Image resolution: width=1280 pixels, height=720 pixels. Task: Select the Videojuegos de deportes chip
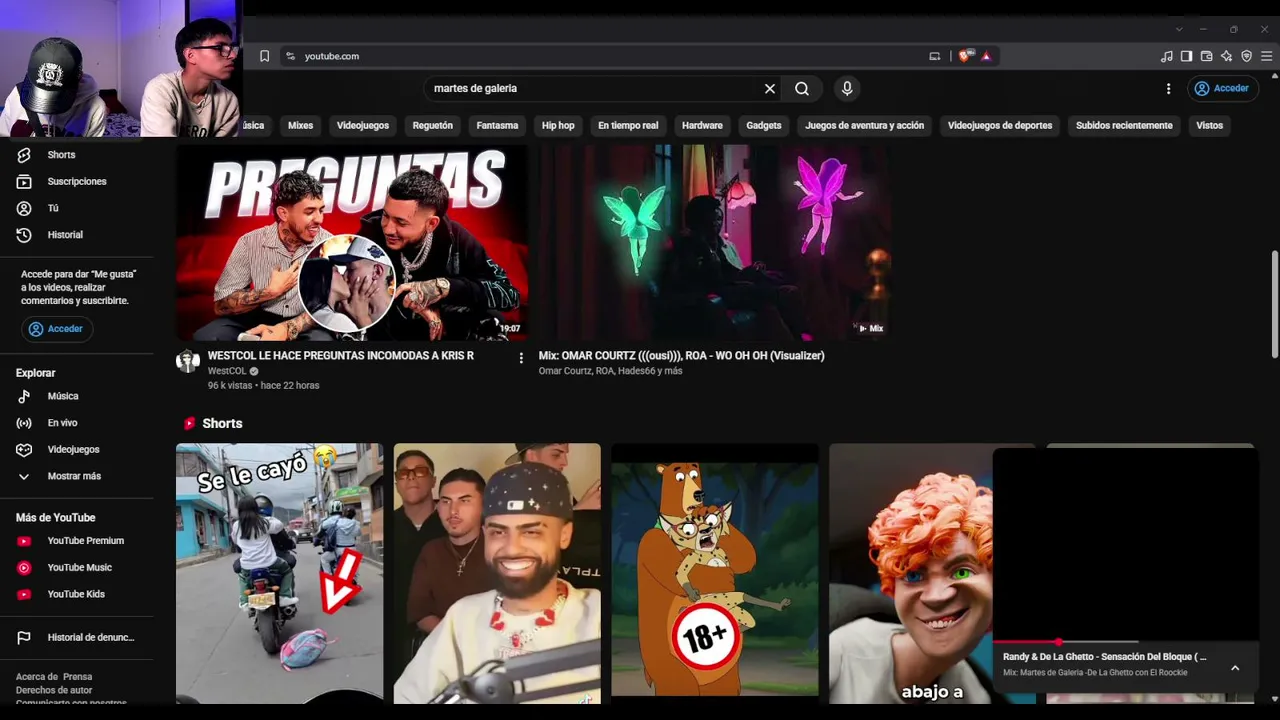pyautogui.click(x=1000, y=125)
